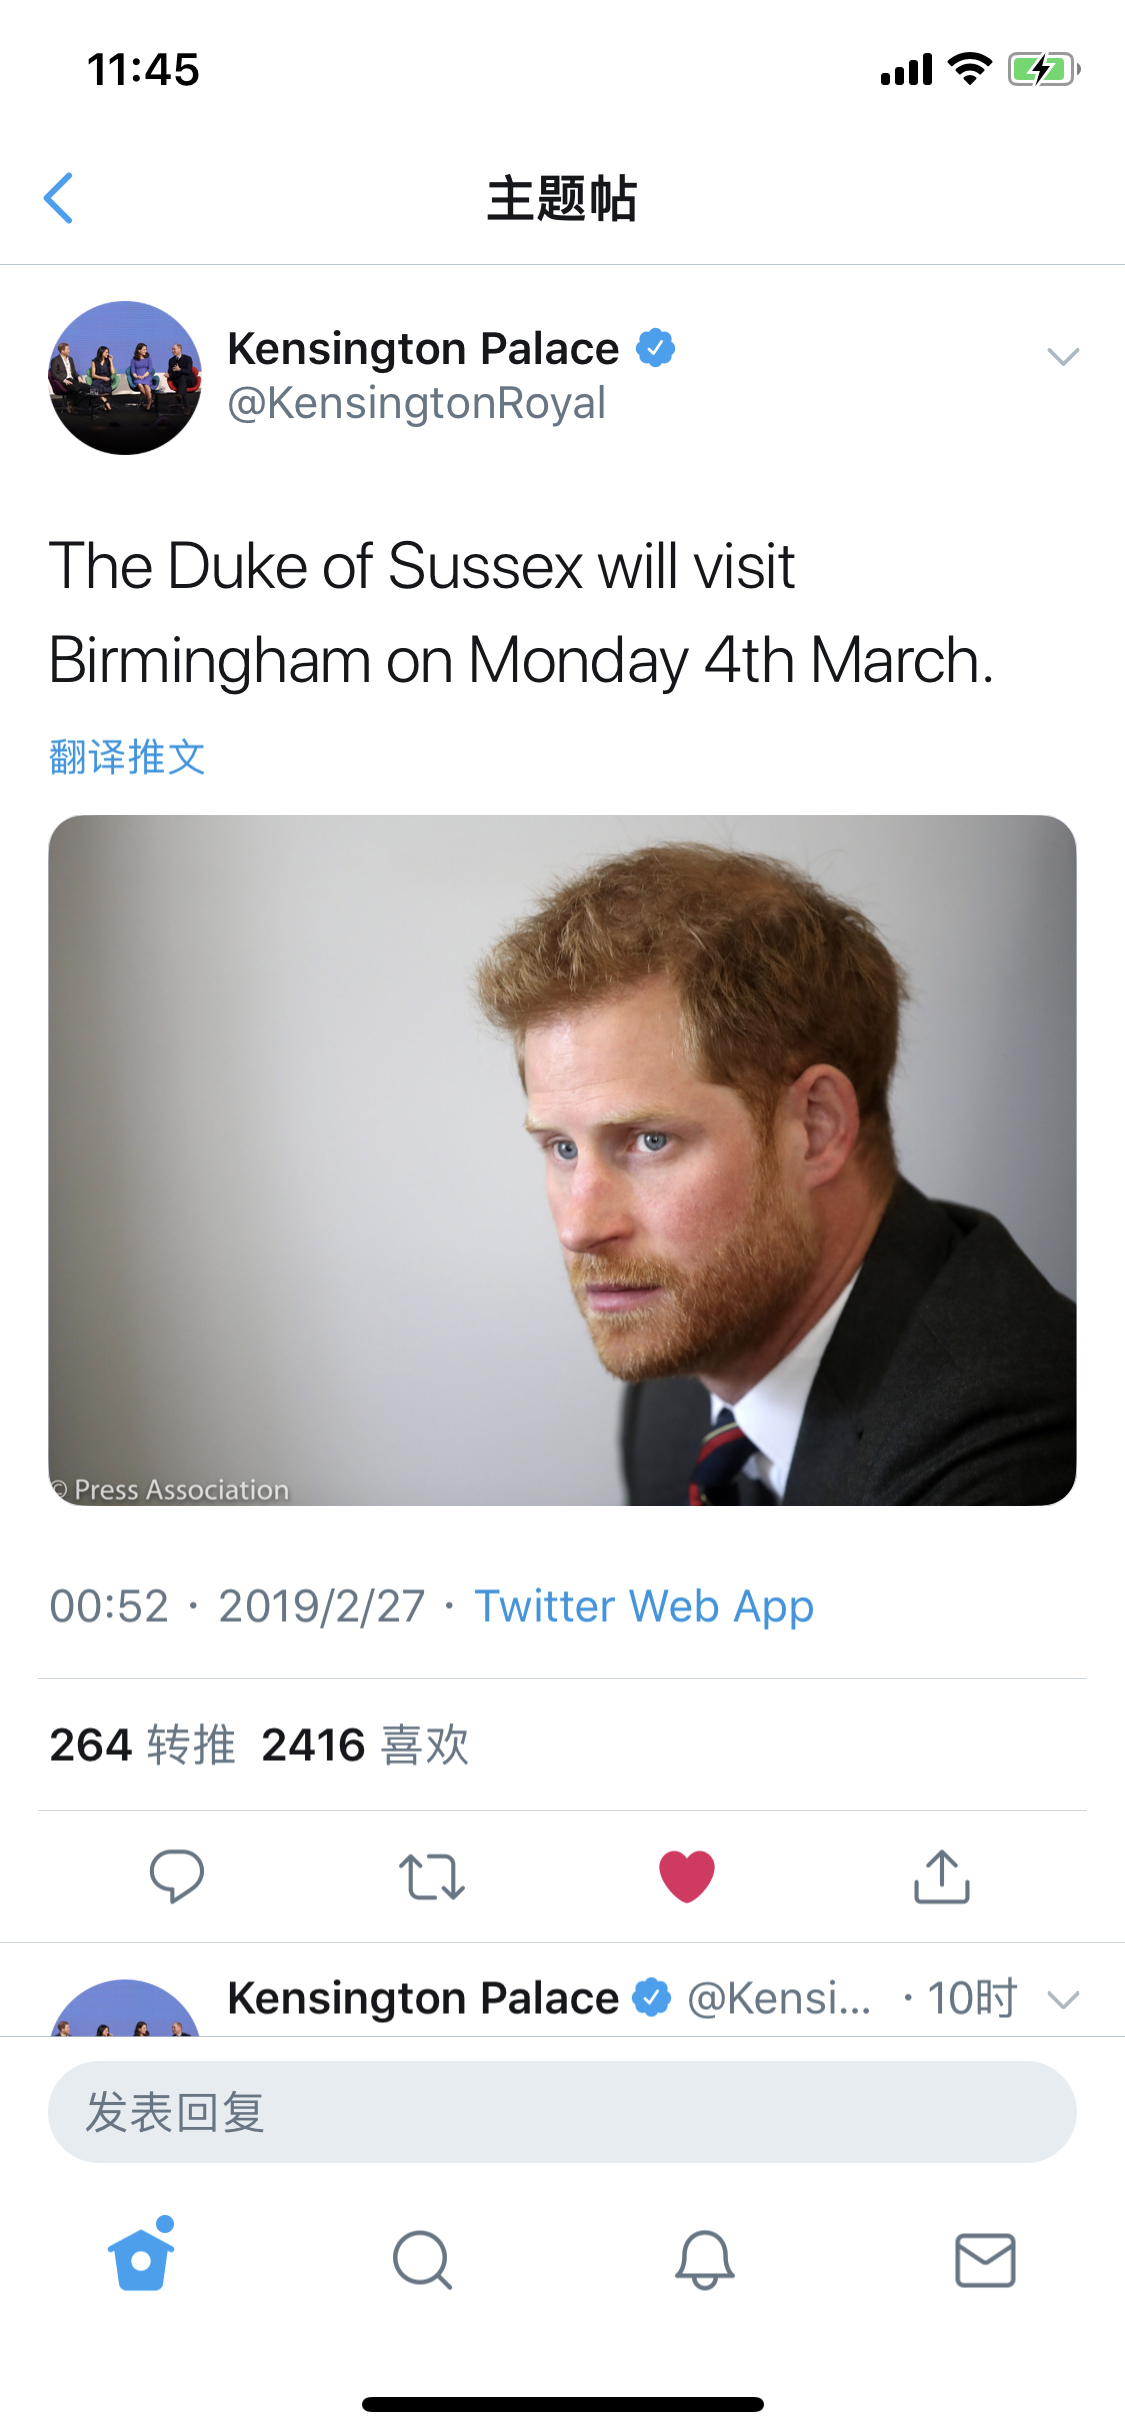Tap the 发表回复 reply input field

(562, 2112)
